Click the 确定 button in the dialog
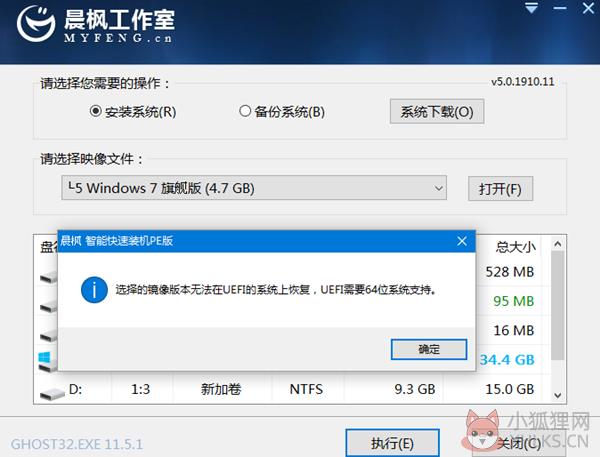 pyautogui.click(x=429, y=349)
